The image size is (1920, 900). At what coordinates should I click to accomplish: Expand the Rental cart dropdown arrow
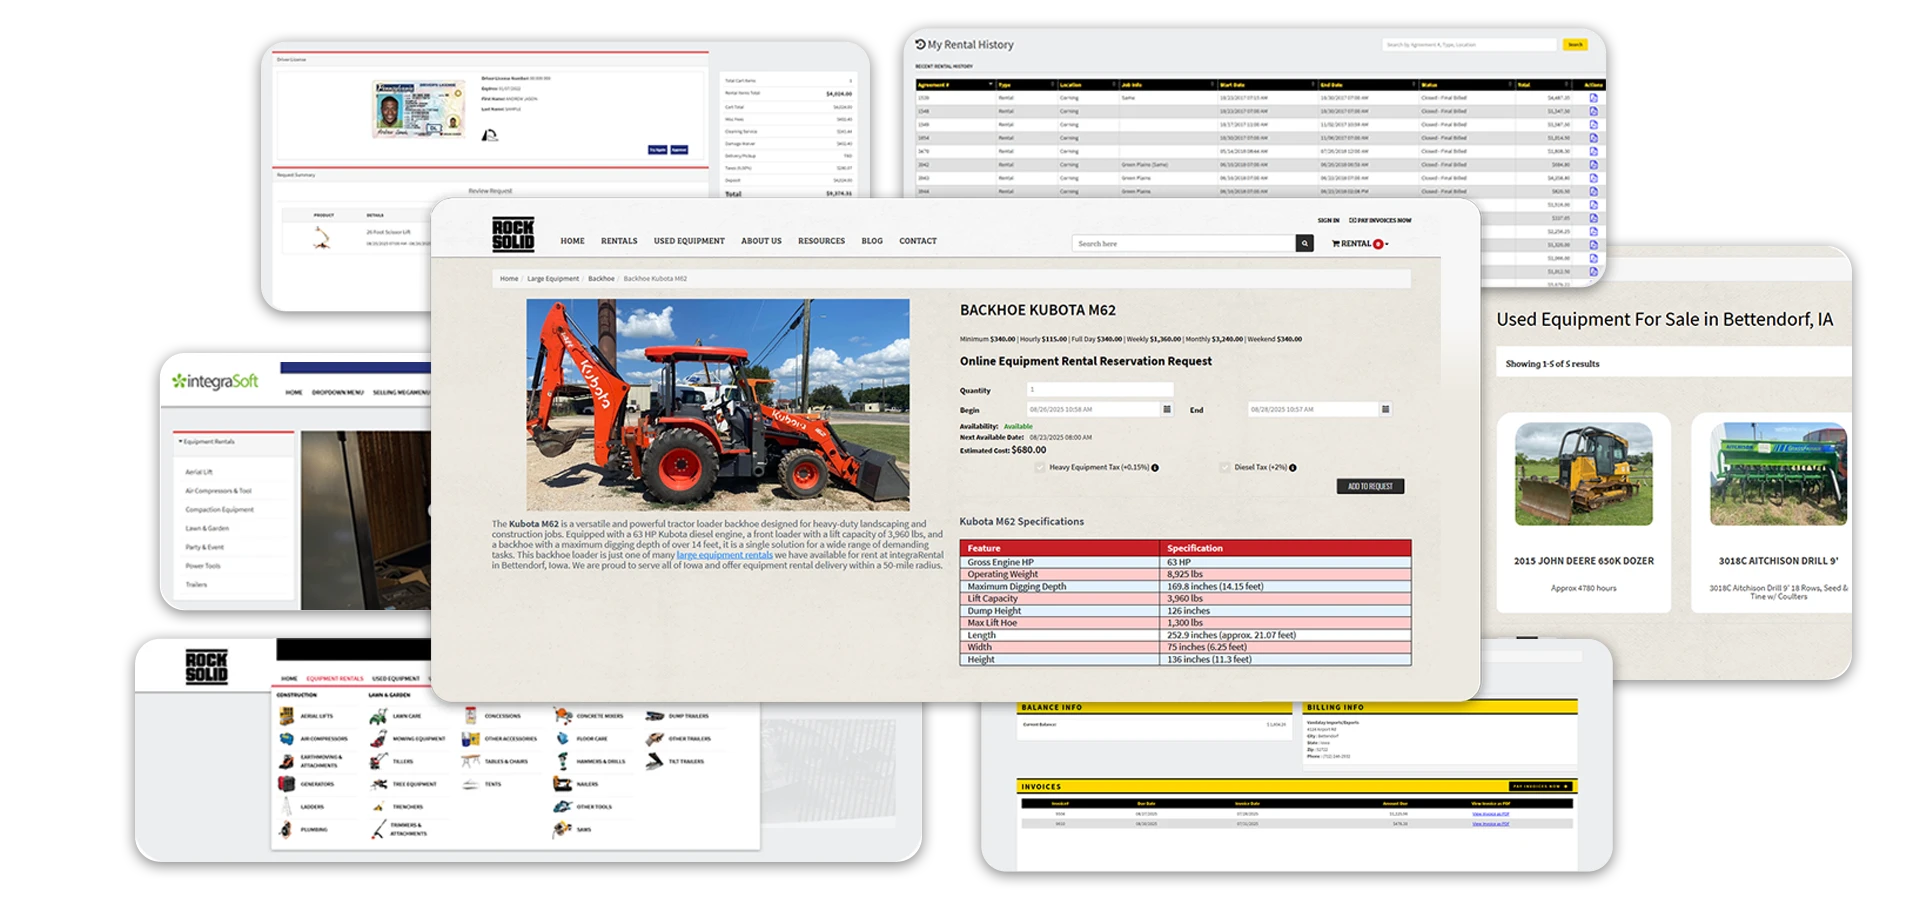pos(1386,244)
